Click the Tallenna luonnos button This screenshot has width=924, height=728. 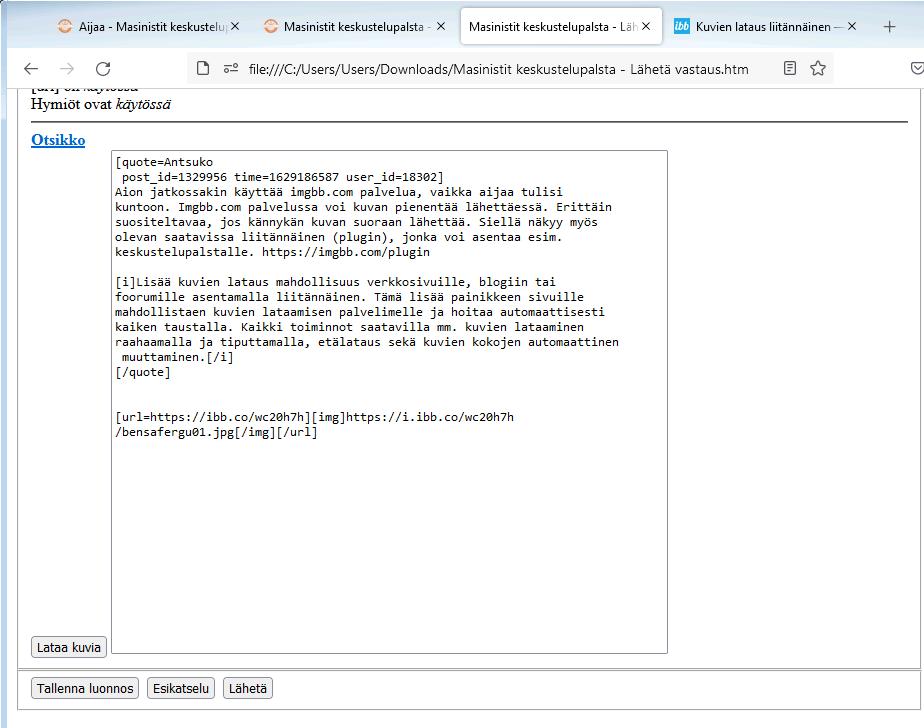point(85,689)
